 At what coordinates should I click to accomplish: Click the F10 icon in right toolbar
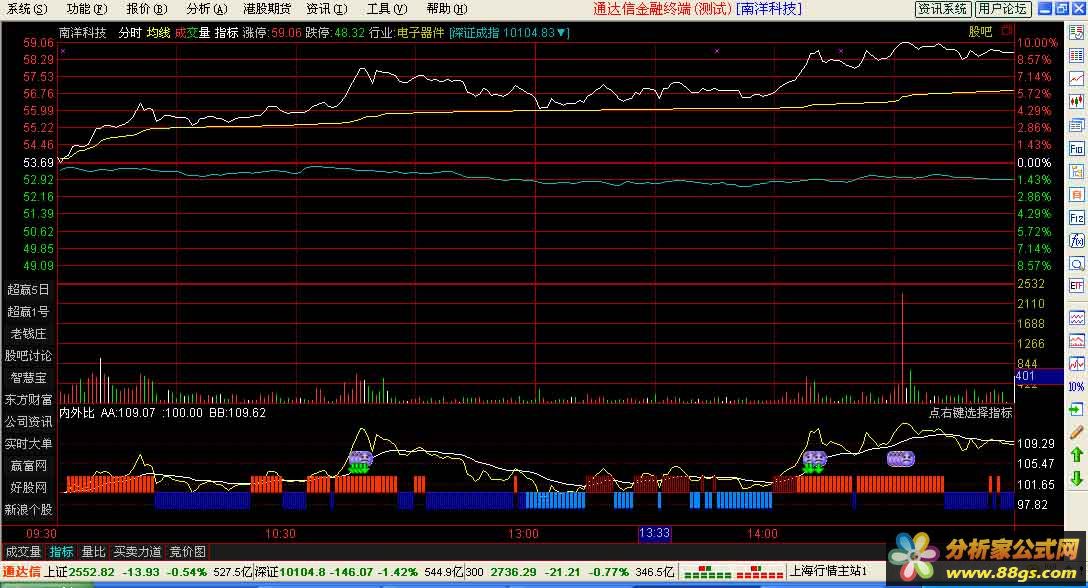pos(1076,149)
